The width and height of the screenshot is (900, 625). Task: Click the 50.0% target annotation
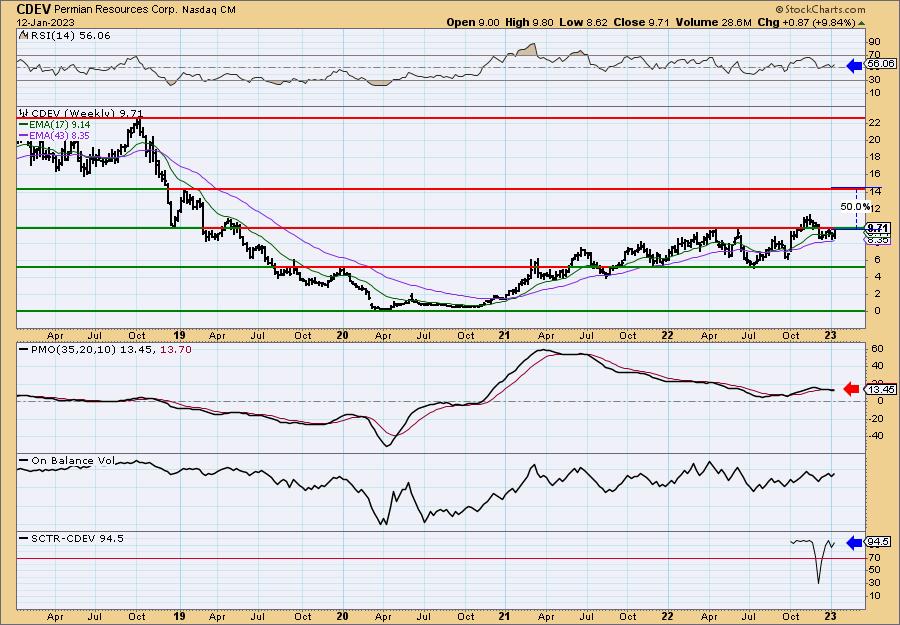coord(855,206)
